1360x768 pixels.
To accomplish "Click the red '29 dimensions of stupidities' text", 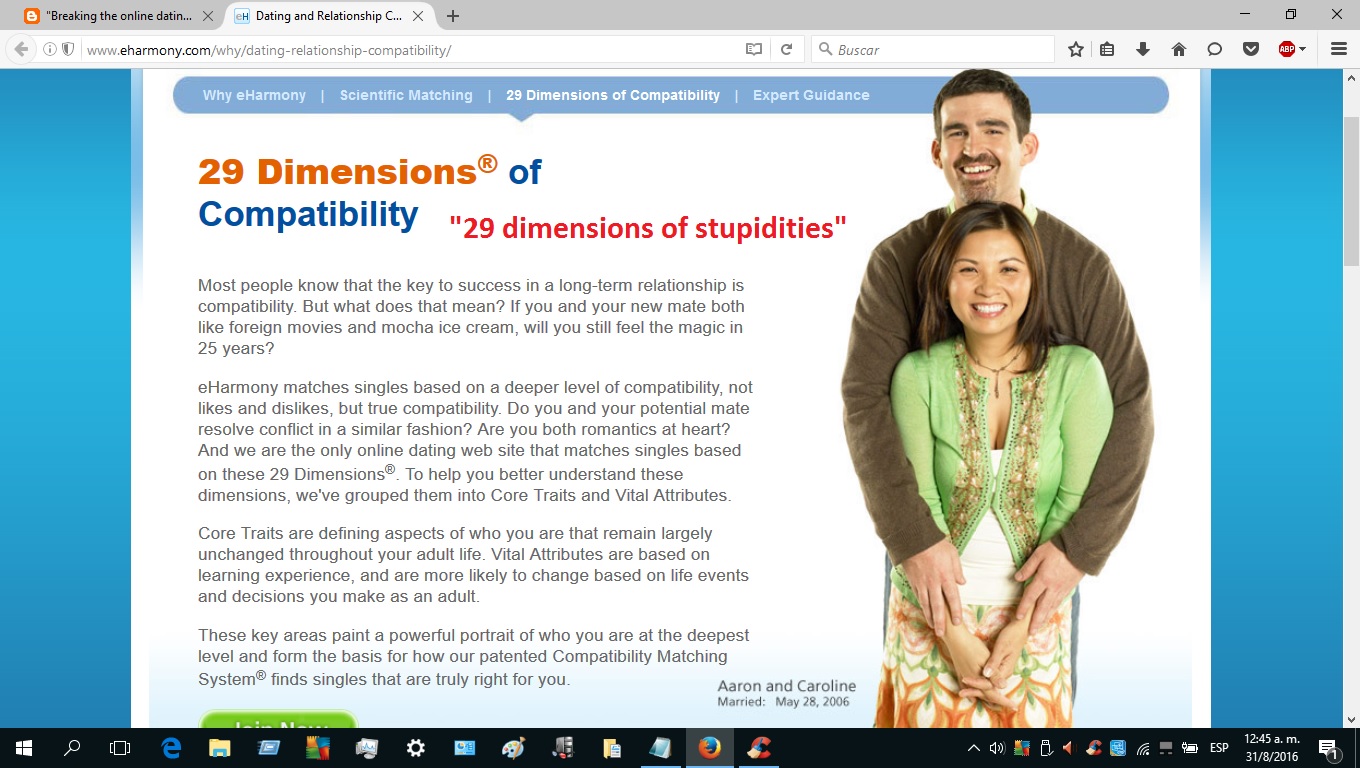I will (x=648, y=228).
